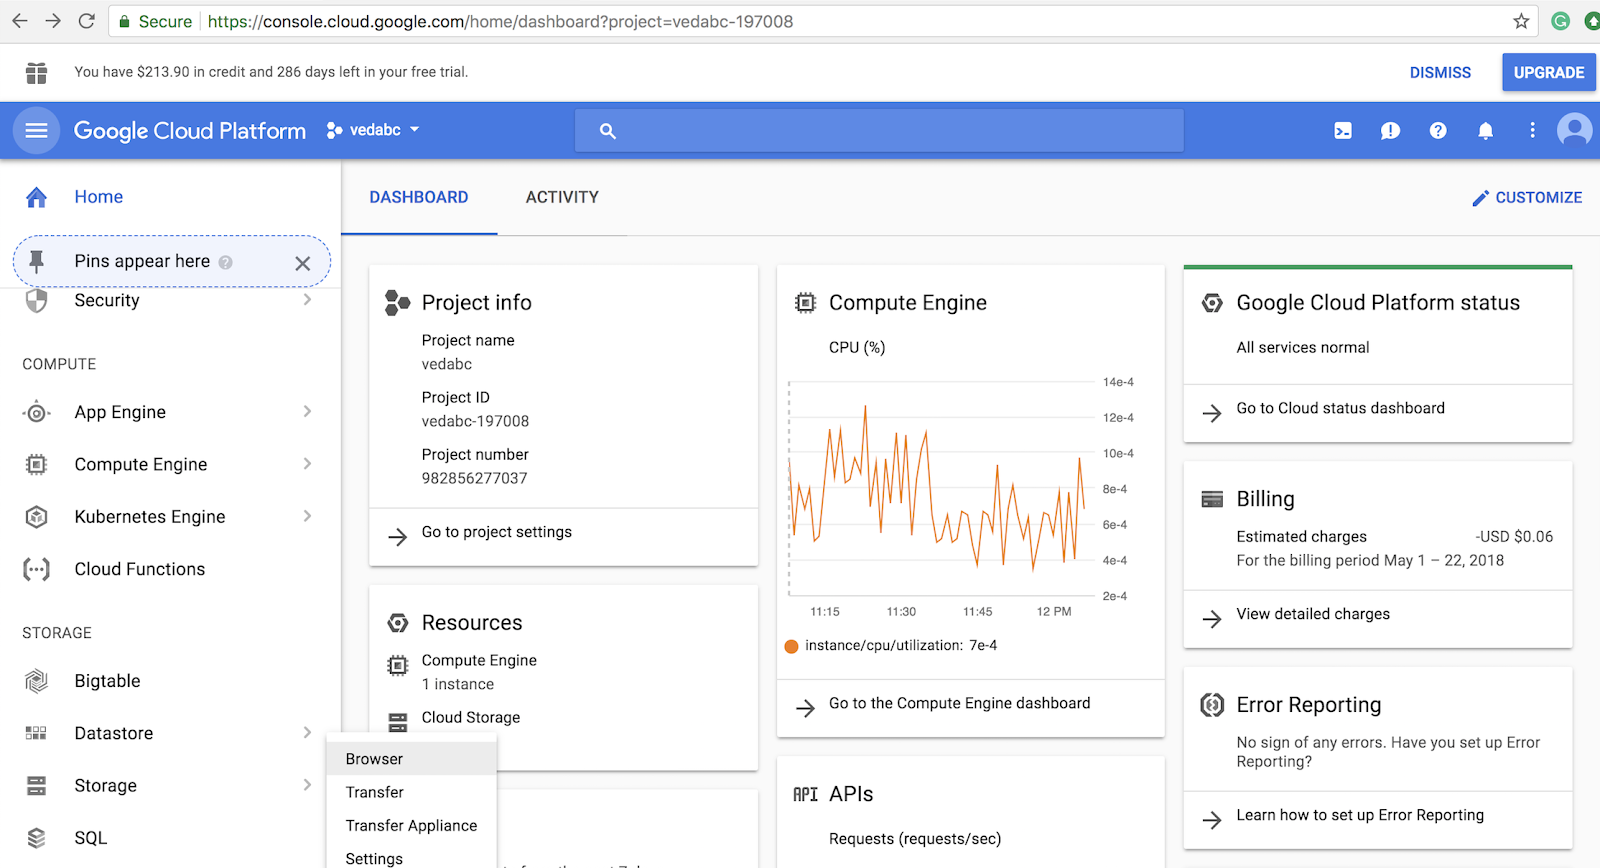The width and height of the screenshot is (1600, 868).
Task: Click the Compute Engine sidebar icon
Action: (x=37, y=464)
